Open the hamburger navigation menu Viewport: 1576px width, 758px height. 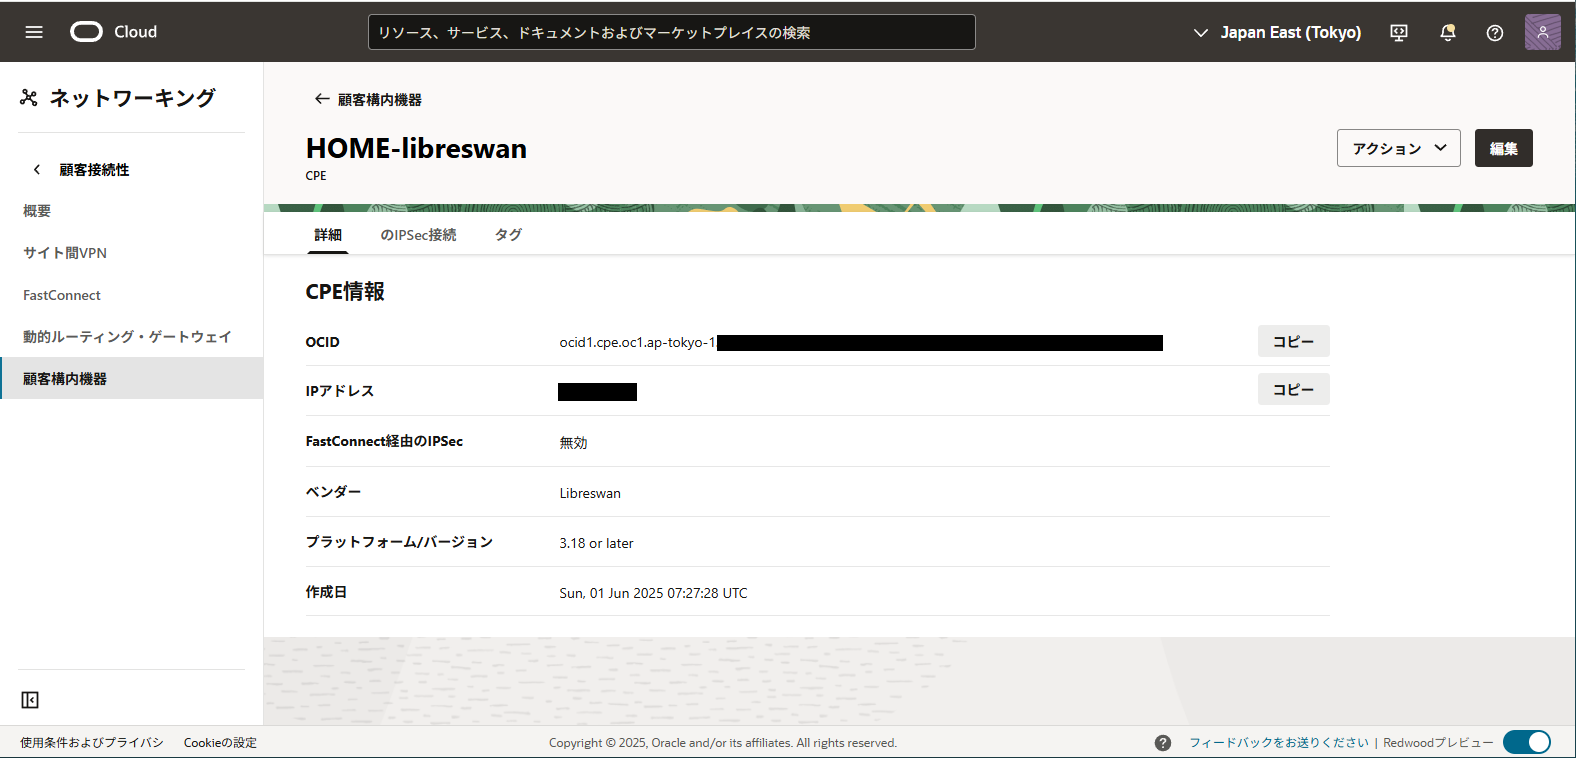(34, 32)
